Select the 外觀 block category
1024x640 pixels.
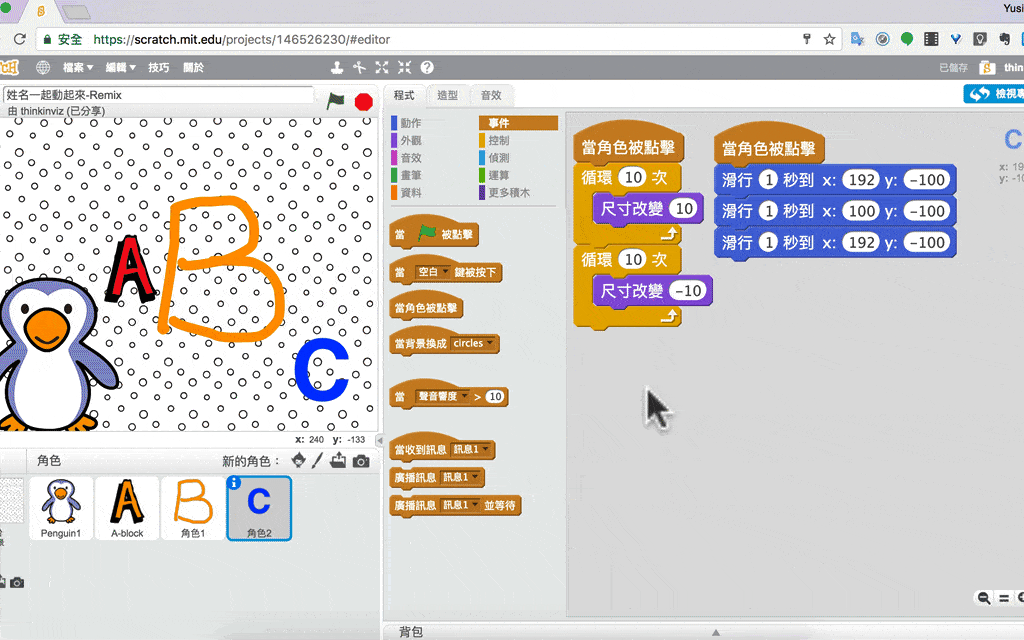tap(411, 140)
